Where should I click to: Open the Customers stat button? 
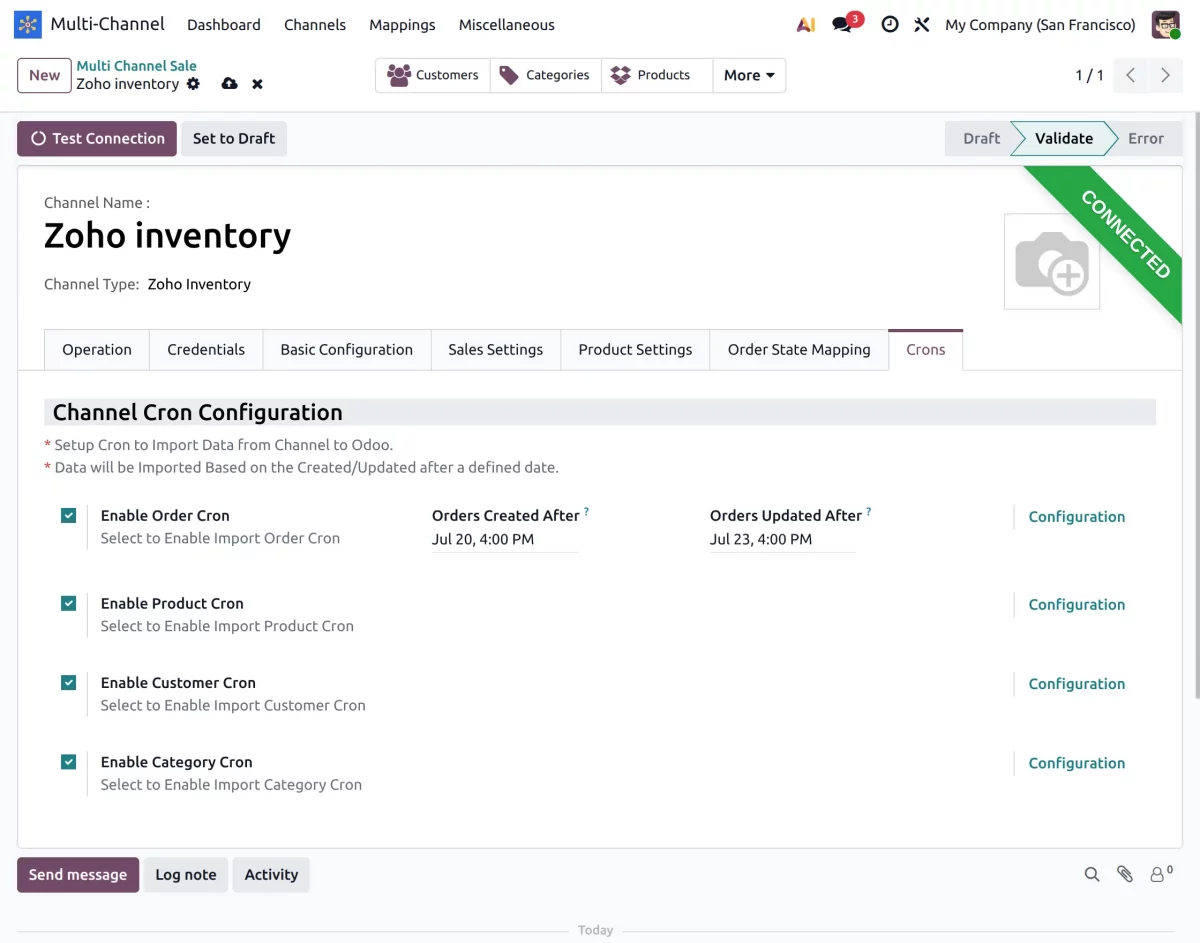pos(433,75)
